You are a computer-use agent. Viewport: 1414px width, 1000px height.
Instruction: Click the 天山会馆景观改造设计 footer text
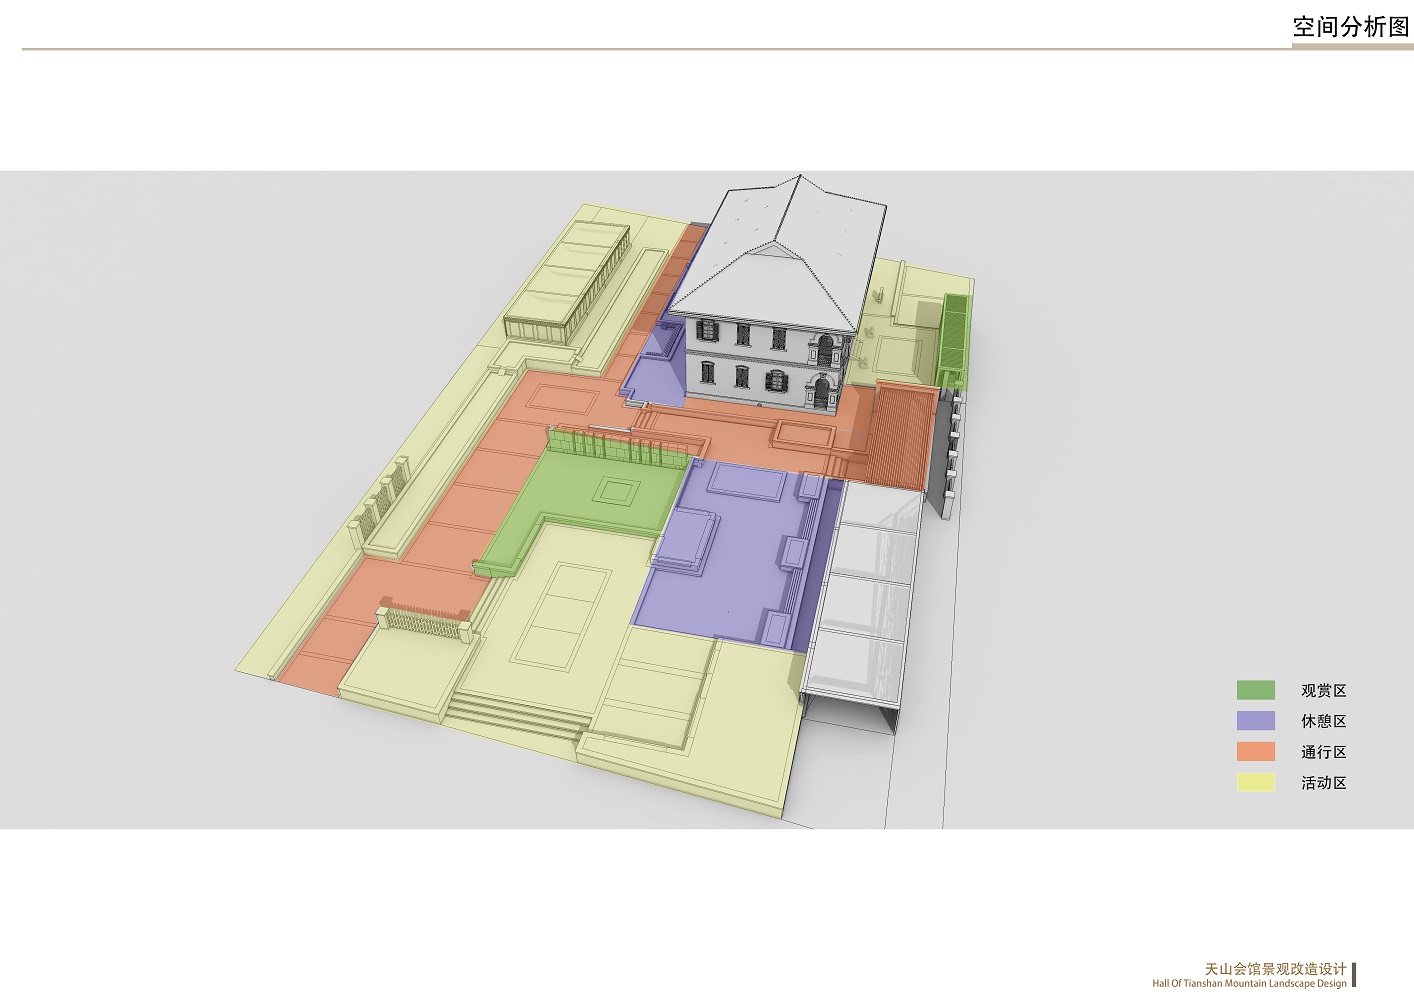(x=1275, y=969)
